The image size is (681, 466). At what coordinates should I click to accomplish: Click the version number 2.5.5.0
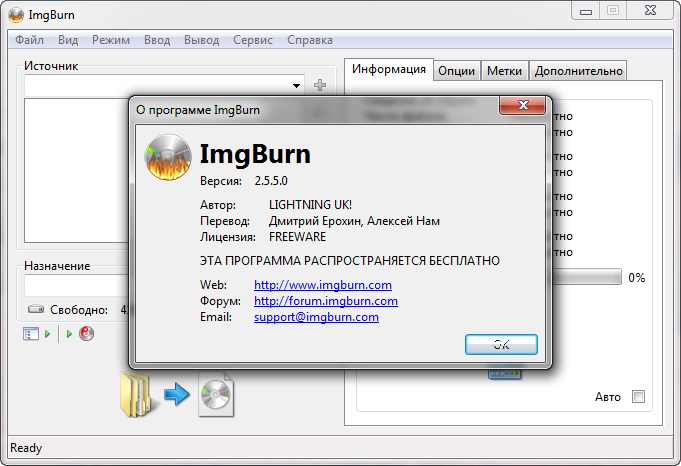click(271, 181)
